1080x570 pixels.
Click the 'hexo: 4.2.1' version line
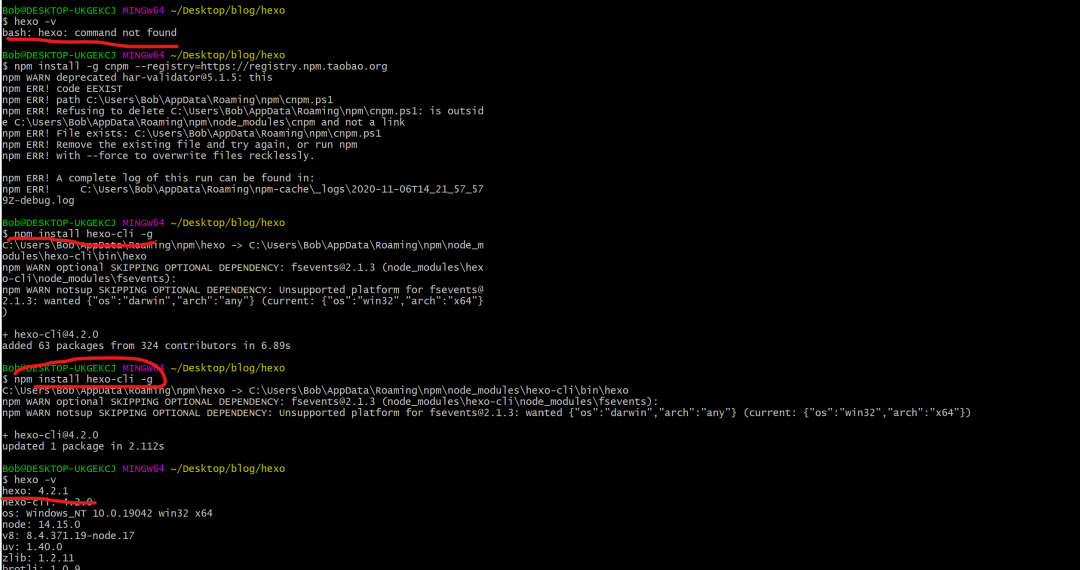(35, 491)
